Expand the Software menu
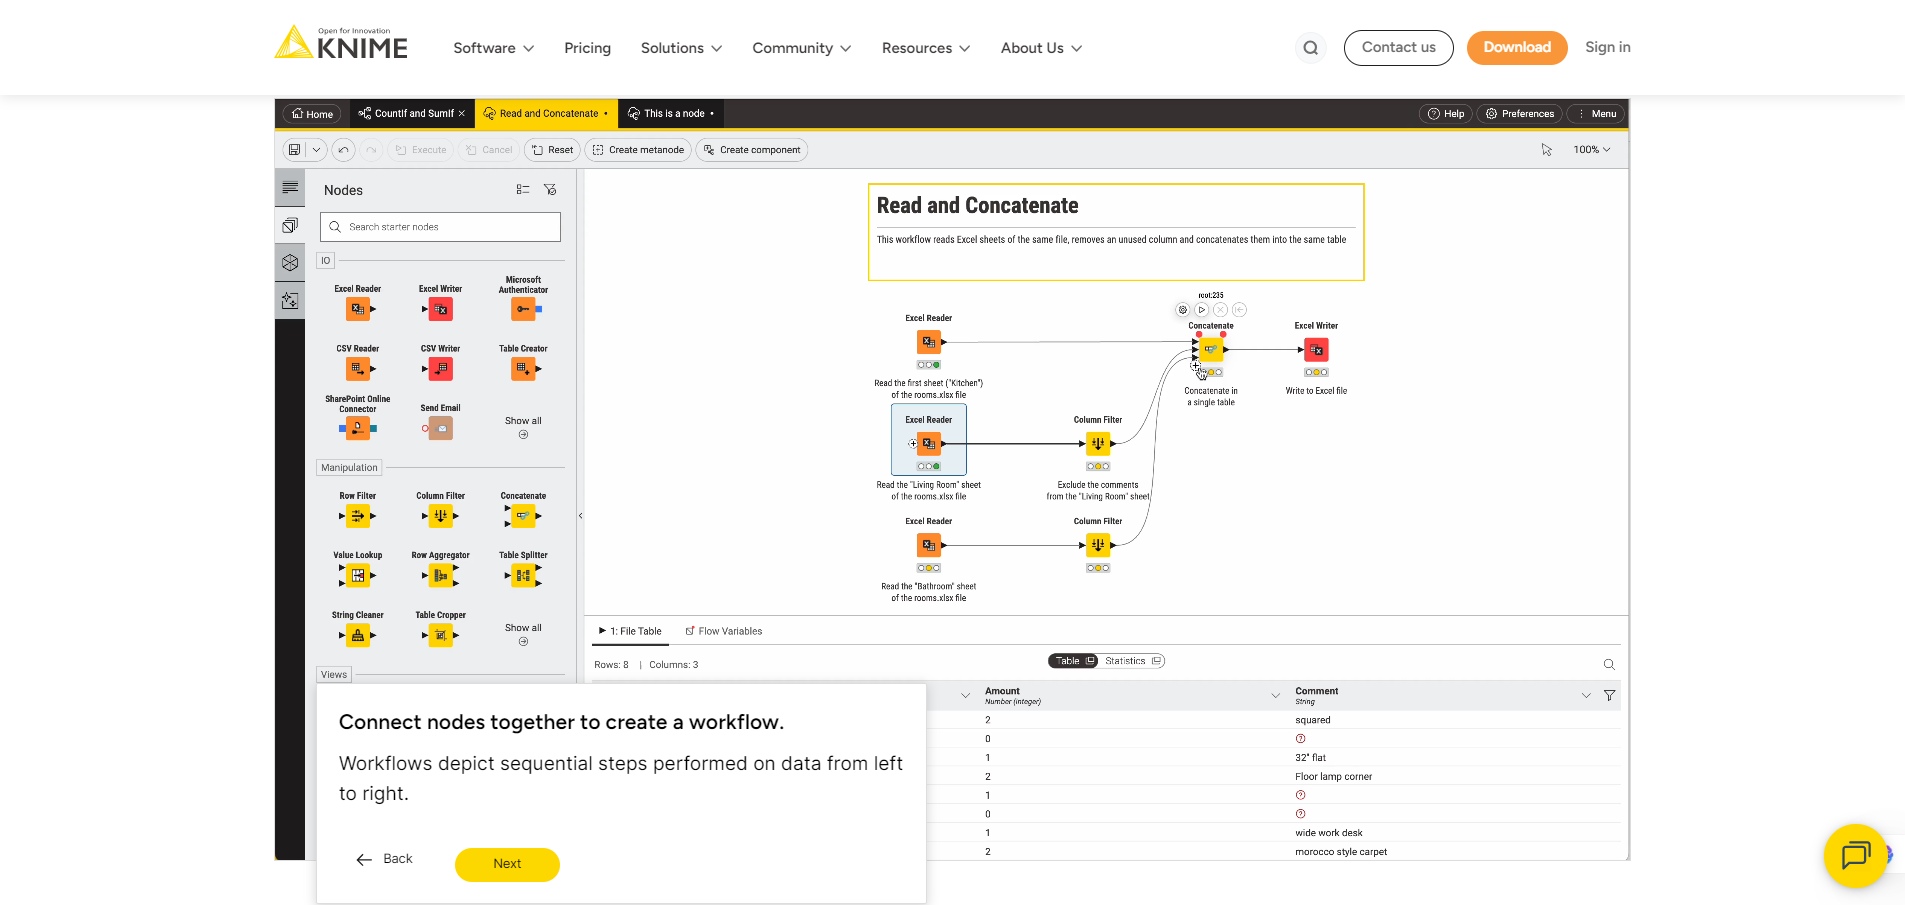This screenshot has width=1905, height=905. click(494, 48)
